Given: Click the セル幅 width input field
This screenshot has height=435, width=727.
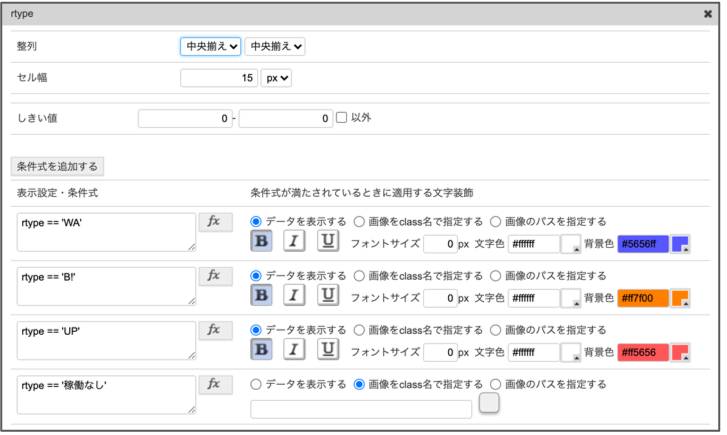Looking at the screenshot, I should pos(218,78).
